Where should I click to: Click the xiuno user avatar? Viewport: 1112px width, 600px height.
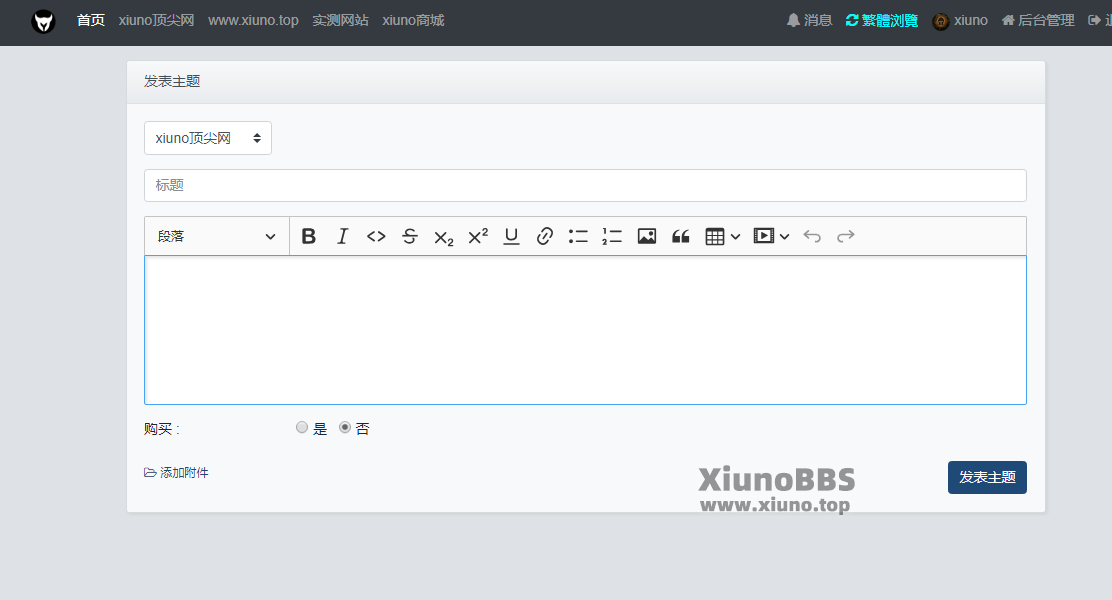940,21
